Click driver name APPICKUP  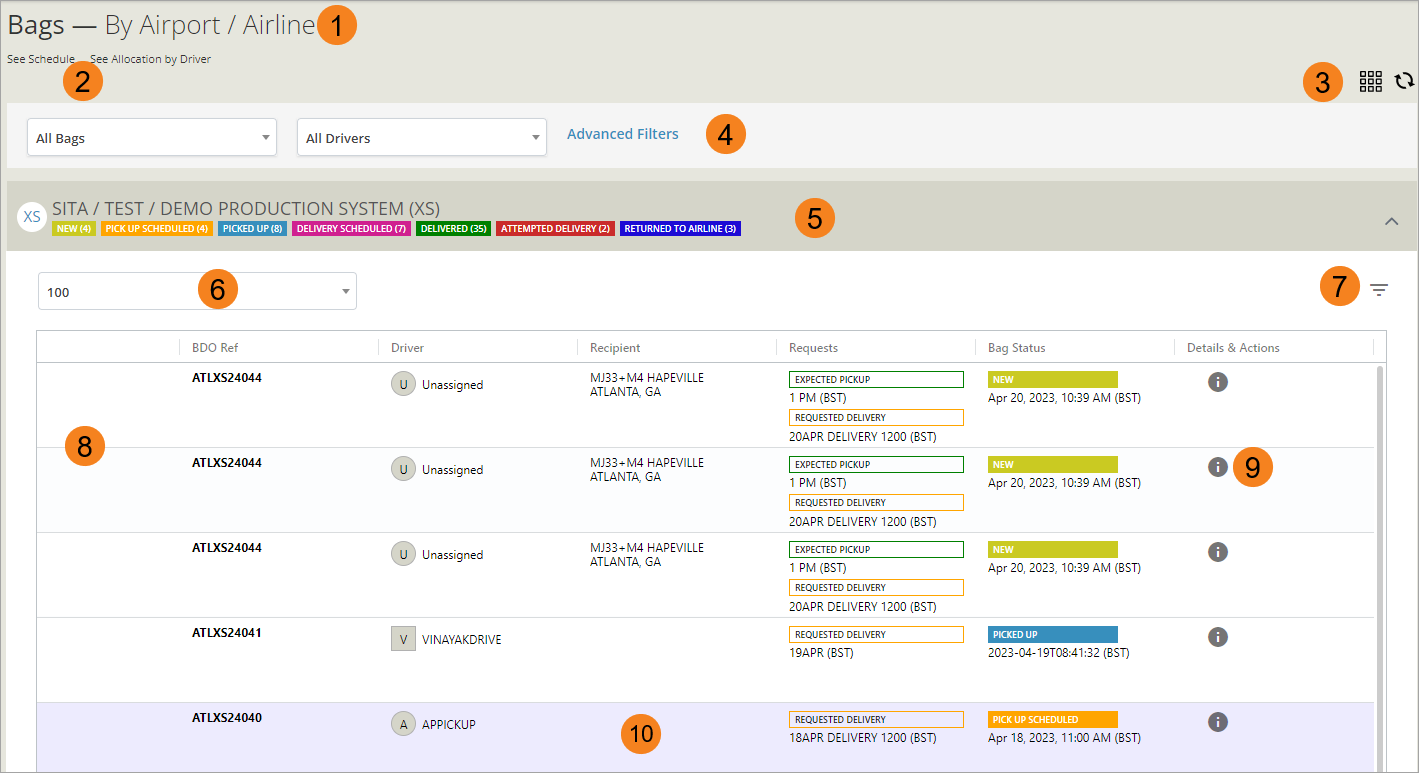pos(448,725)
